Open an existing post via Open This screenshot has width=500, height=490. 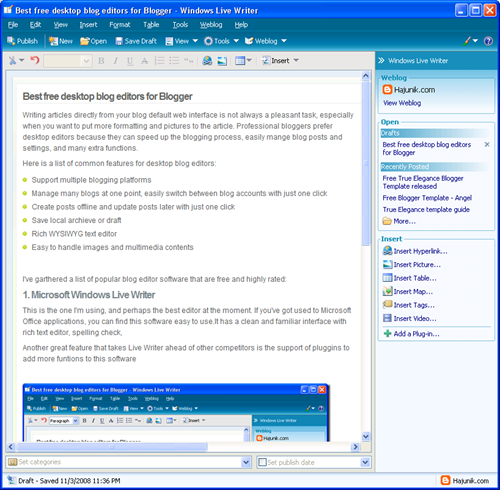coord(93,41)
